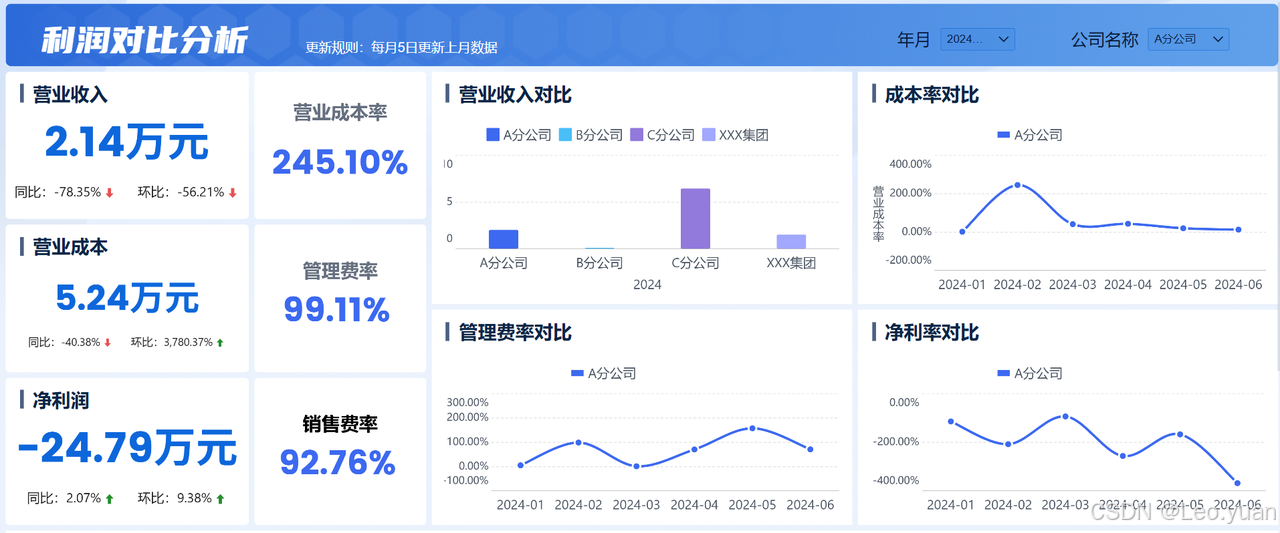Click the 400.00% y-axis label in 成本率对比
This screenshot has height=533, width=1280.
pos(910,163)
